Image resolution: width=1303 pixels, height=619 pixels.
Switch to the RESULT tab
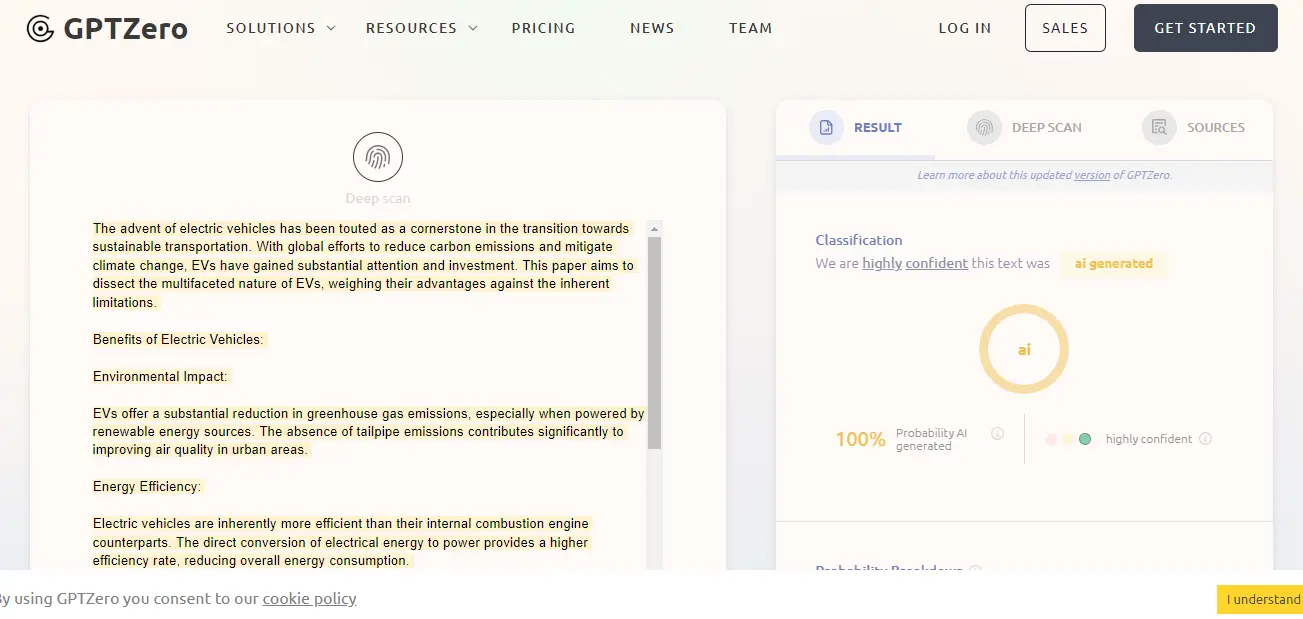878,127
